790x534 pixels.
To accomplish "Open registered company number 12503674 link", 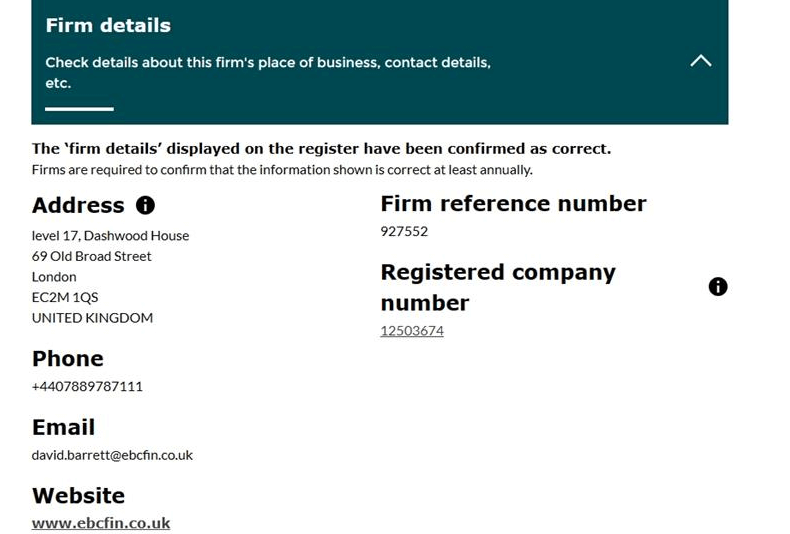I will pyautogui.click(x=412, y=331).
